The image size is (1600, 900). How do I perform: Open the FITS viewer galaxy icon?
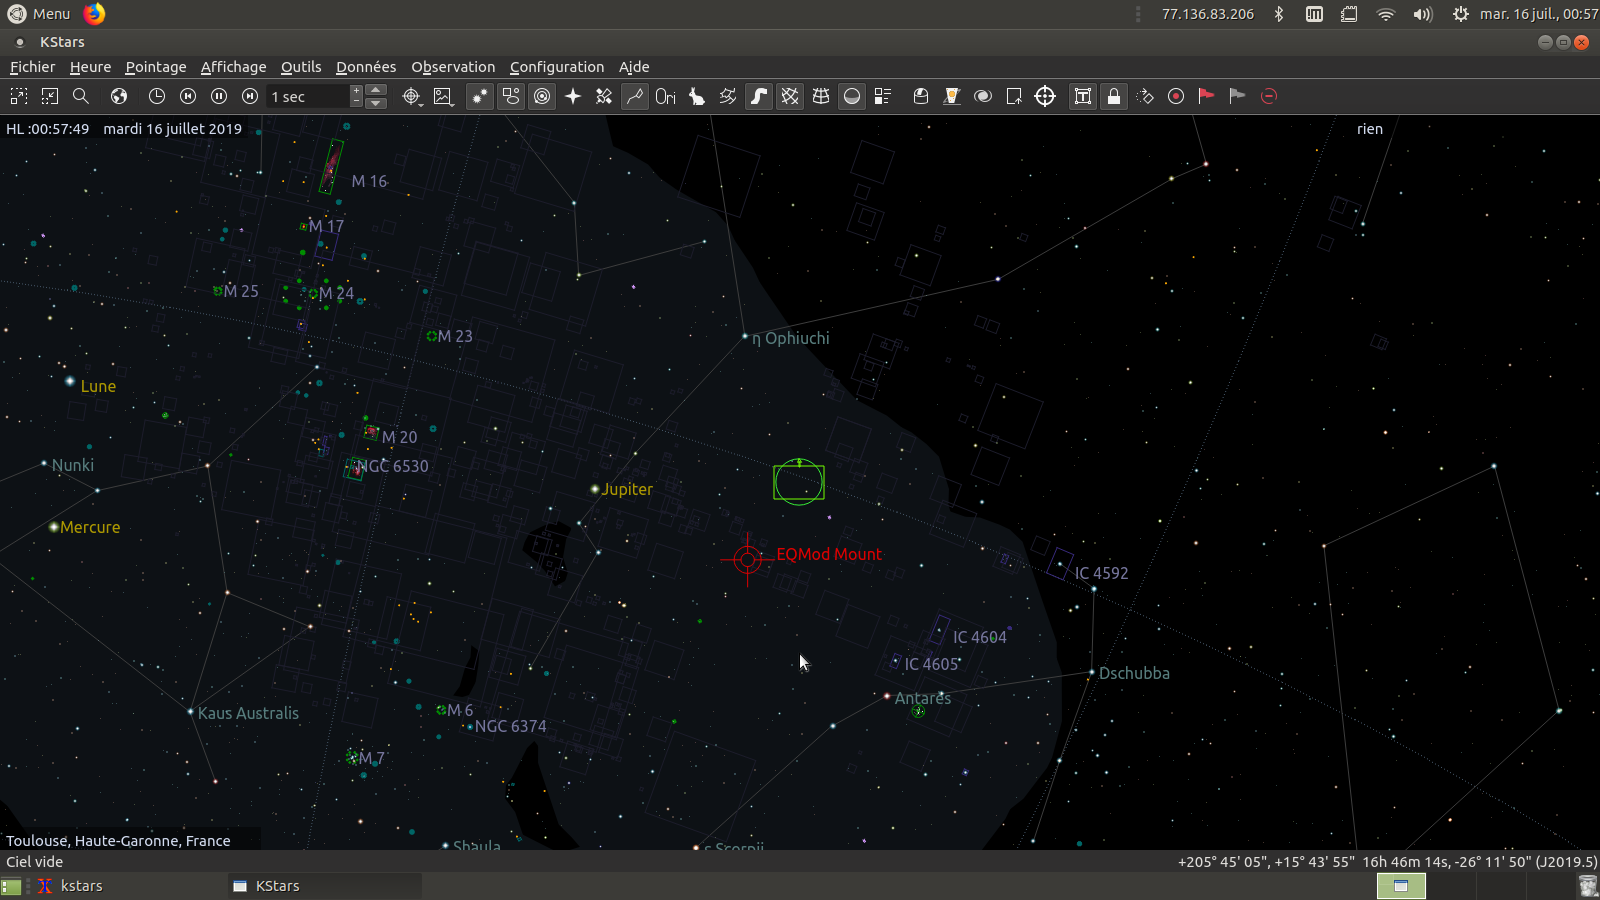coord(983,96)
